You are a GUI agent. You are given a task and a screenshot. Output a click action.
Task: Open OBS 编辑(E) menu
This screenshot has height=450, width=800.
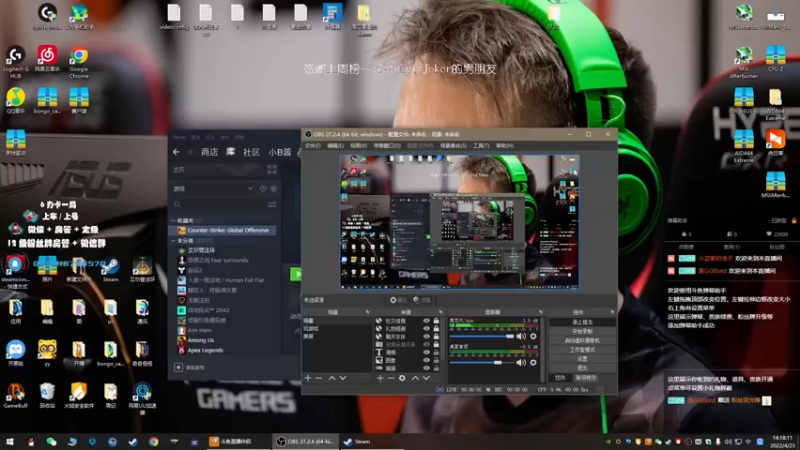[335, 146]
